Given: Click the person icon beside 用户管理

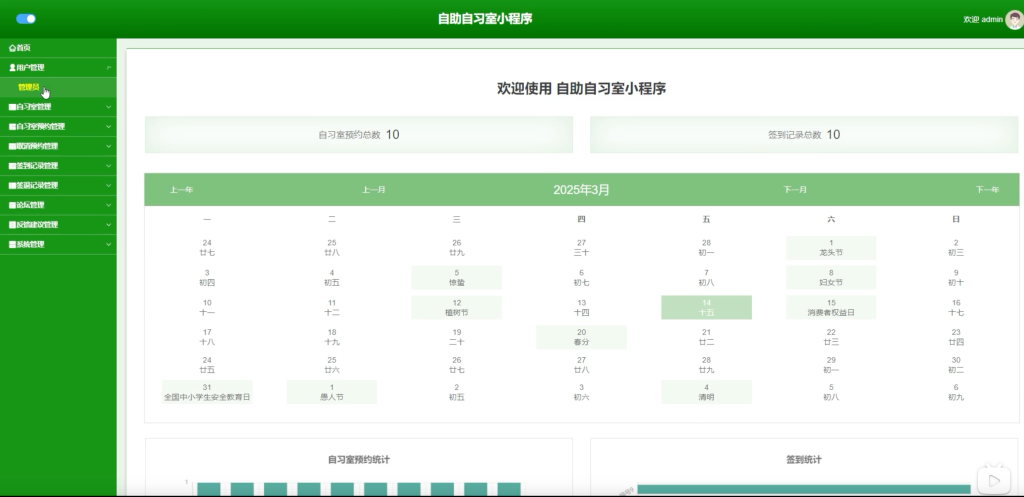Looking at the screenshot, I should (x=12, y=67).
